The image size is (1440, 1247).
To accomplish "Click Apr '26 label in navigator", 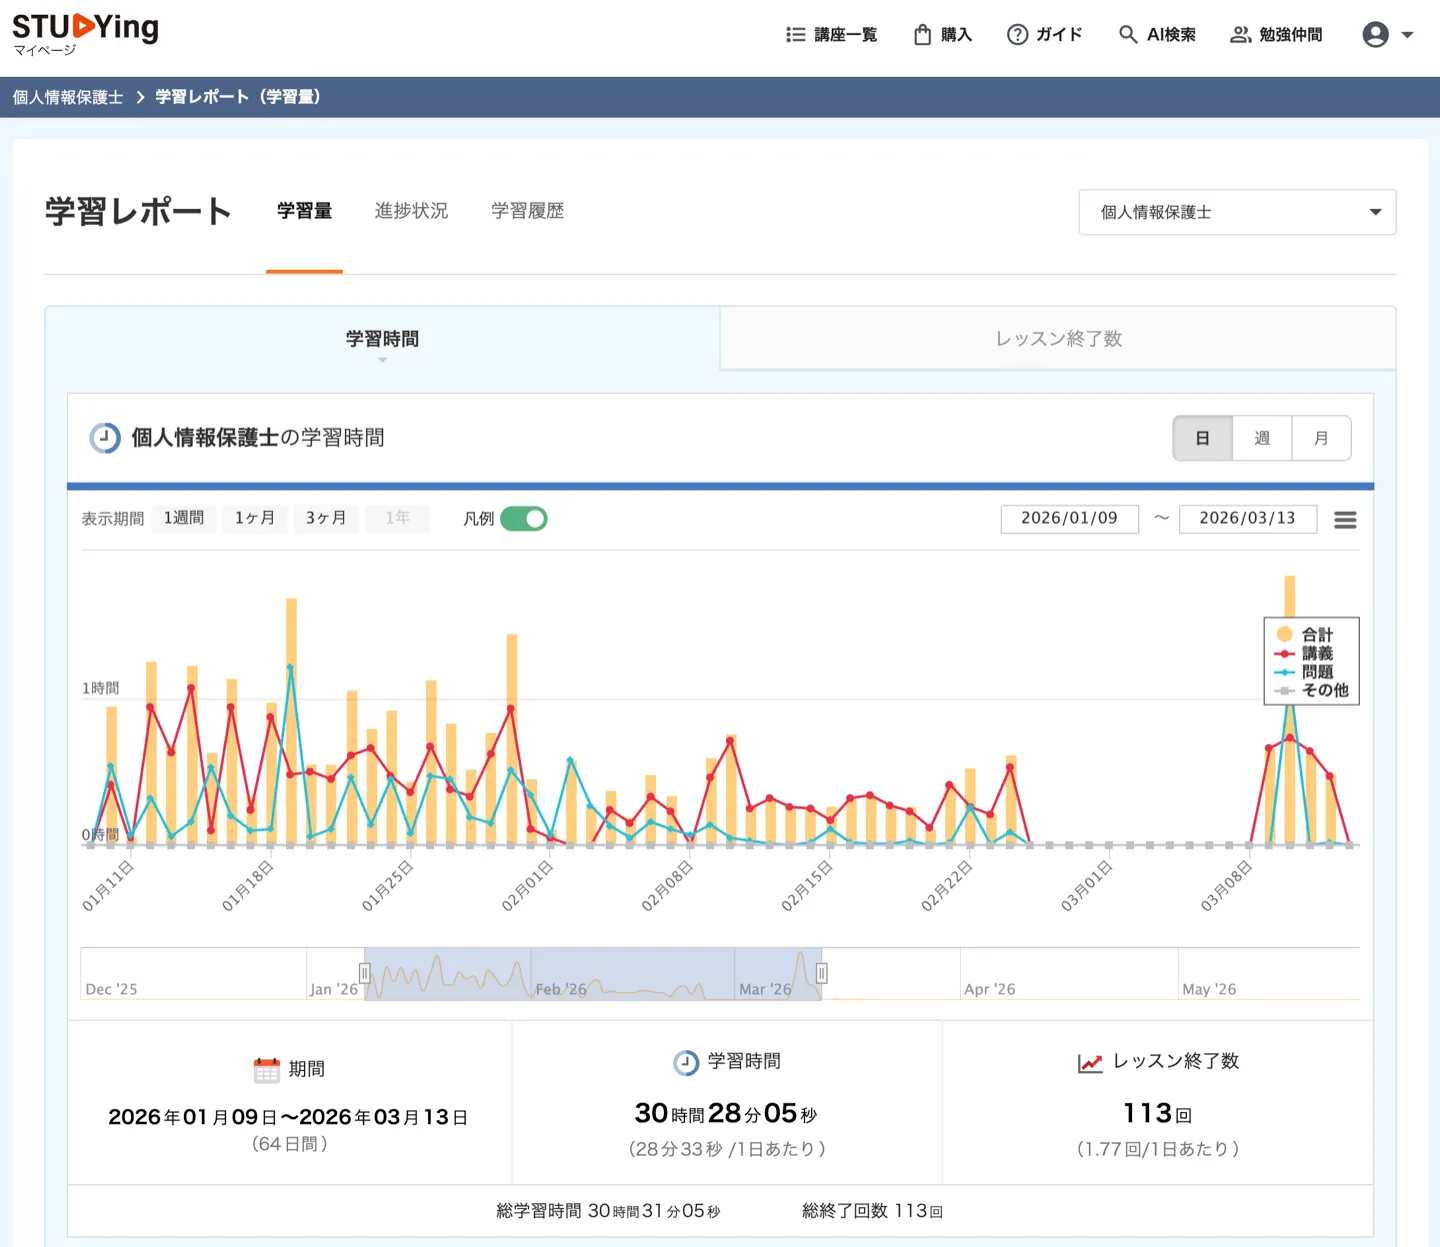I will pos(990,989).
